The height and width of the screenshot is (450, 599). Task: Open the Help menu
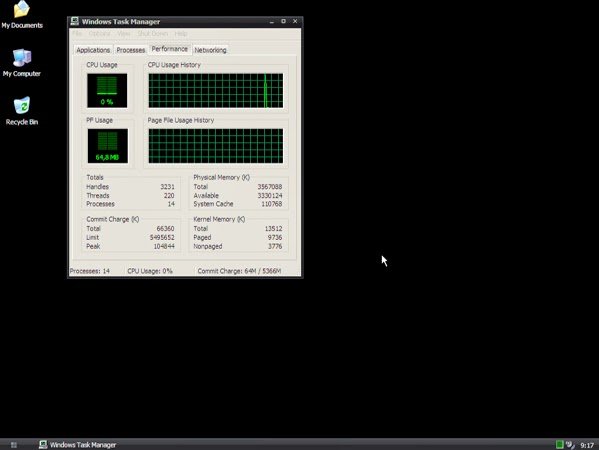pos(181,34)
